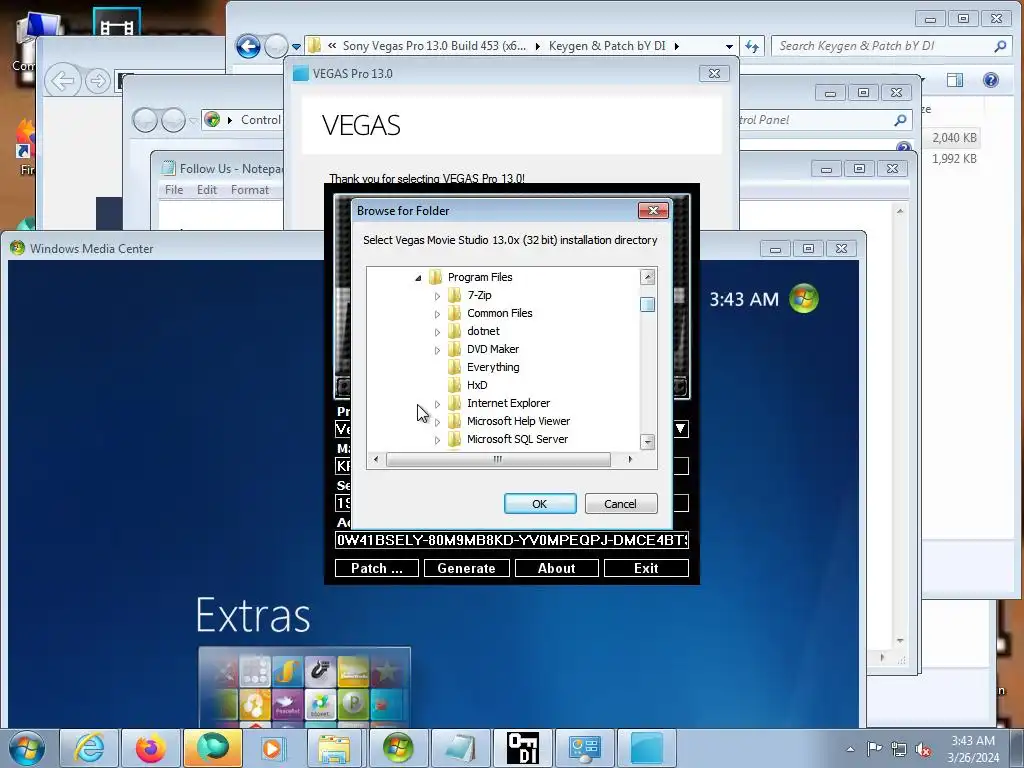Expand the Common Files folder node

click(437, 314)
